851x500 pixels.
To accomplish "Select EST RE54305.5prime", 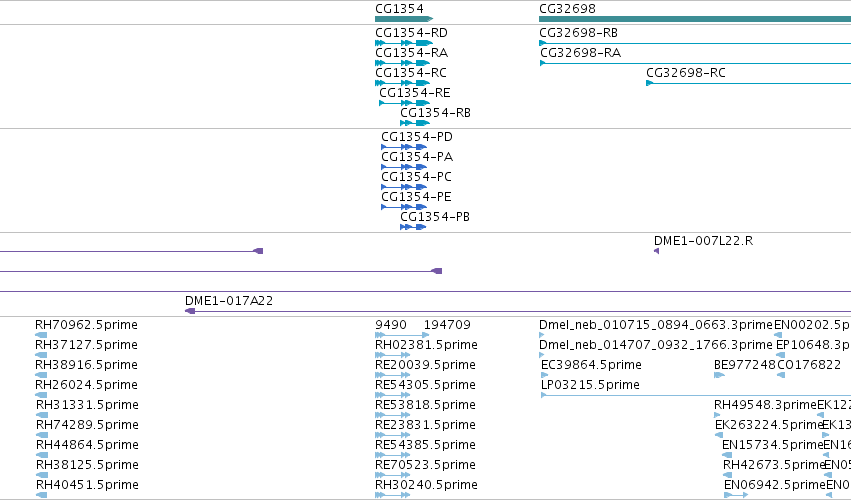I will [426, 385].
